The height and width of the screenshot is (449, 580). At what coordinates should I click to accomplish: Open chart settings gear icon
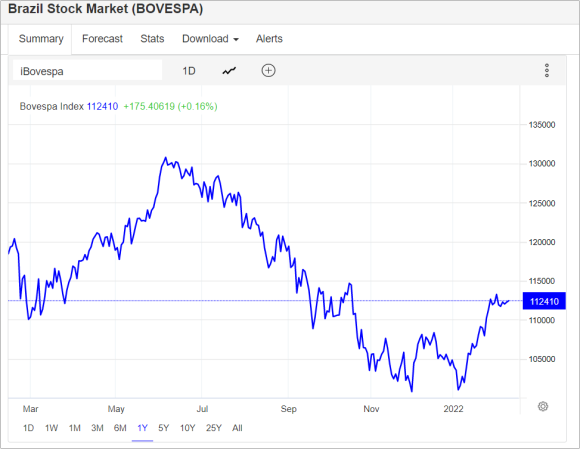click(543, 406)
